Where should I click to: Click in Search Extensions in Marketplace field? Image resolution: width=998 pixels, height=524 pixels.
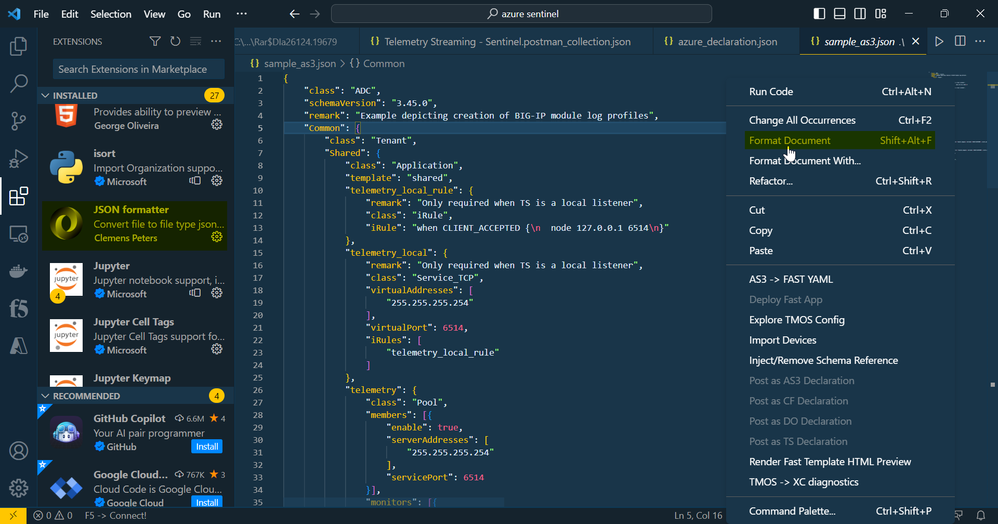[x=137, y=69]
